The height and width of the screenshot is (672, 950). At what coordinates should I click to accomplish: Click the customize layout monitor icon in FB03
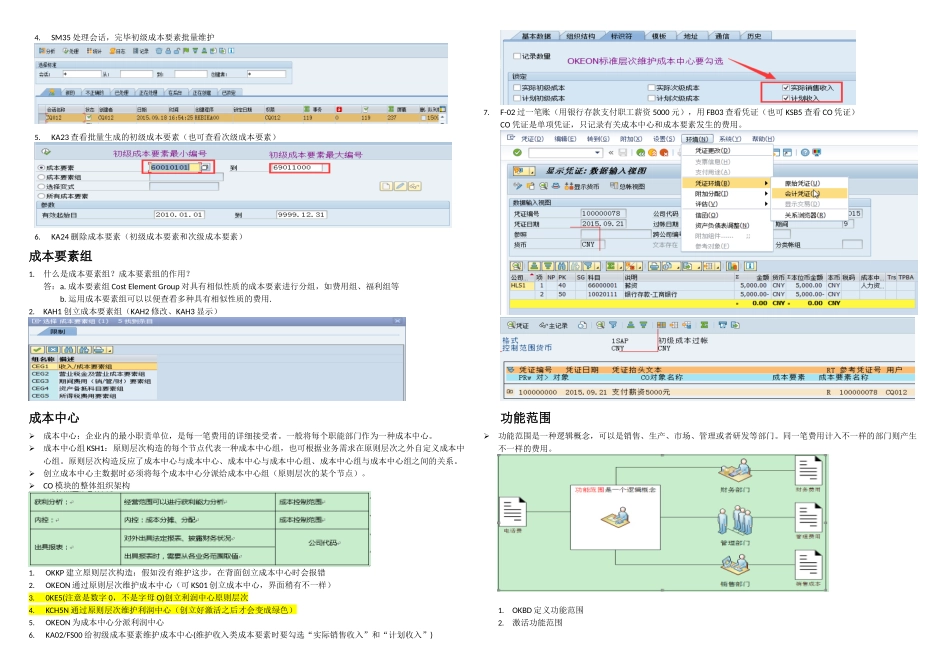[x=817, y=152]
